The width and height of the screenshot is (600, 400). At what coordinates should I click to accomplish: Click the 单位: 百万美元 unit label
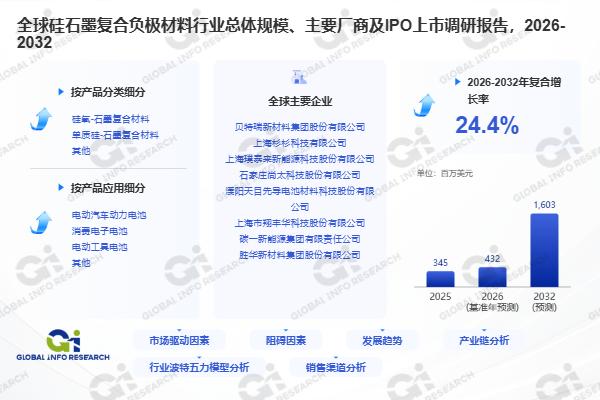pos(445,173)
